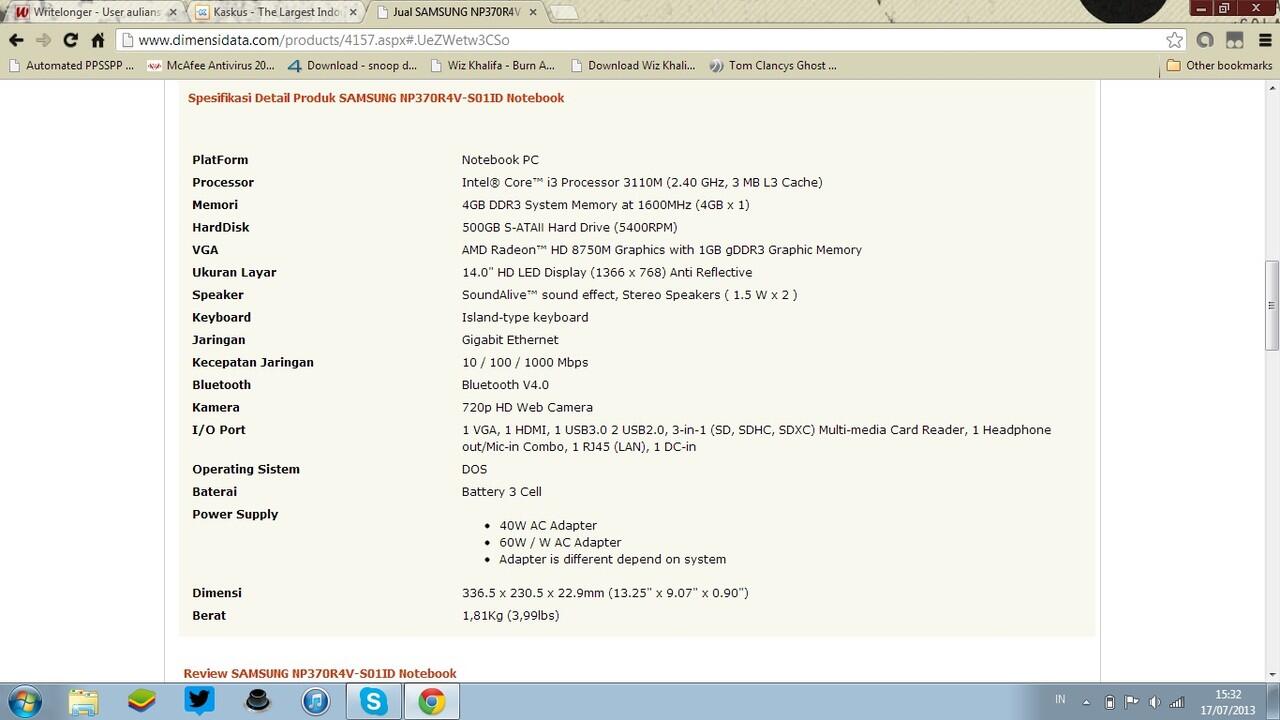1280x720 pixels.
Task: Click the IN language indicator
Action: coord(1060,700)
